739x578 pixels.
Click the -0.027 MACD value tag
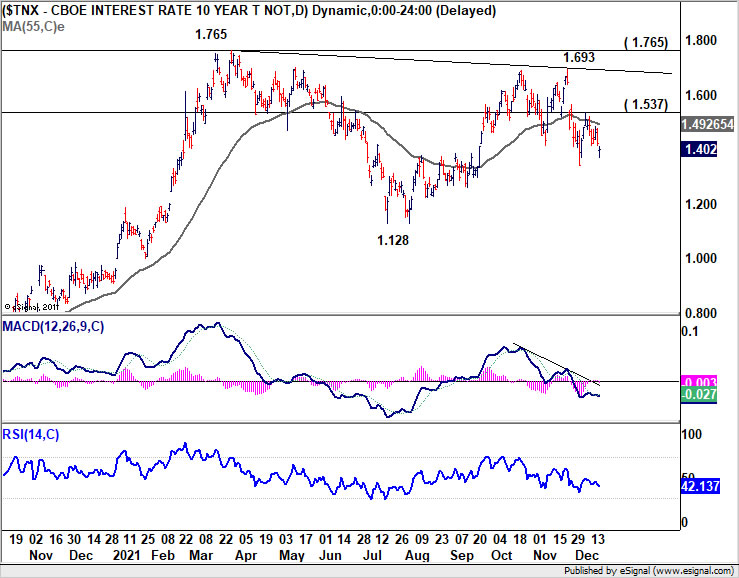[699, 394]
